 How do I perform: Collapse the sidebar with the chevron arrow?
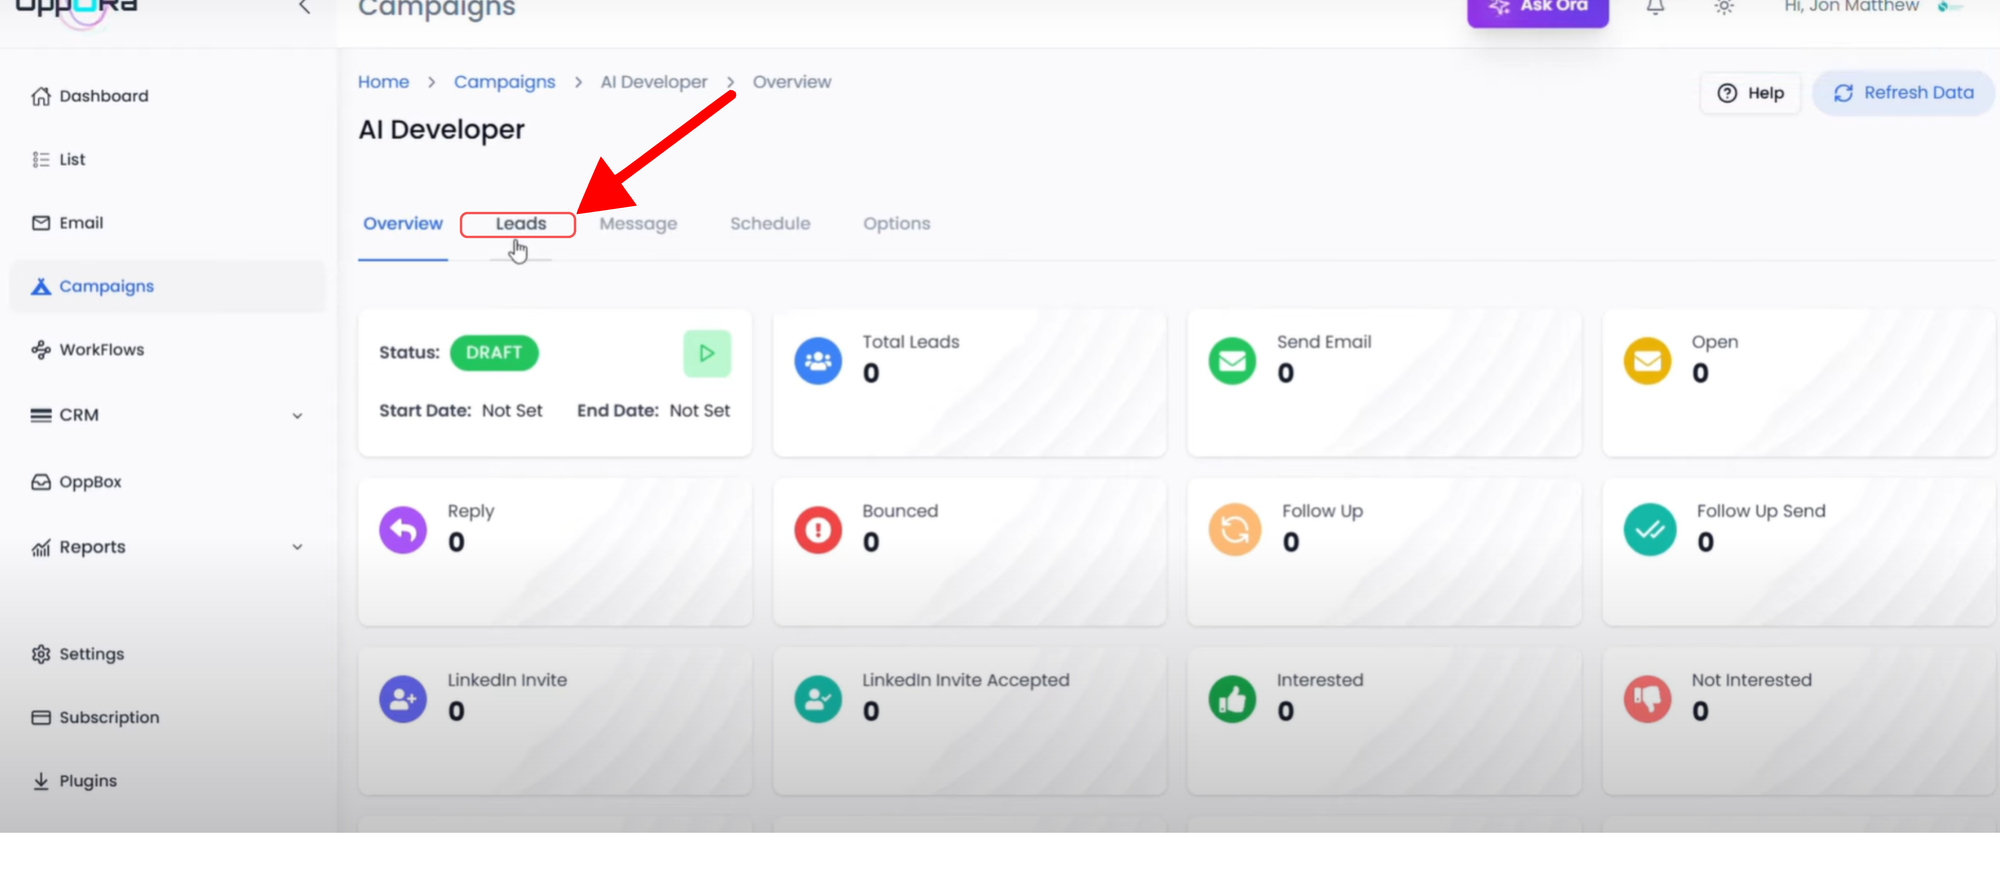click(304, 8)
